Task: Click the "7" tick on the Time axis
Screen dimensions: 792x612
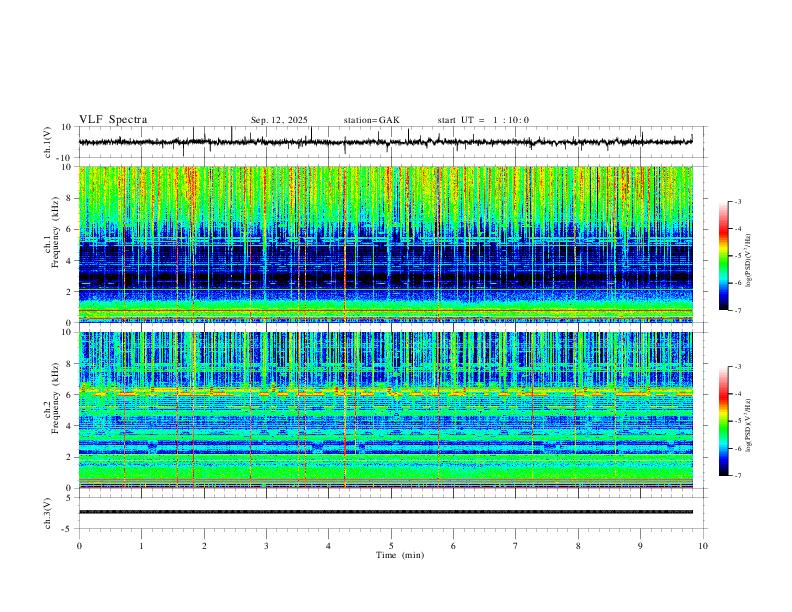Action: (x=516, y=546)
